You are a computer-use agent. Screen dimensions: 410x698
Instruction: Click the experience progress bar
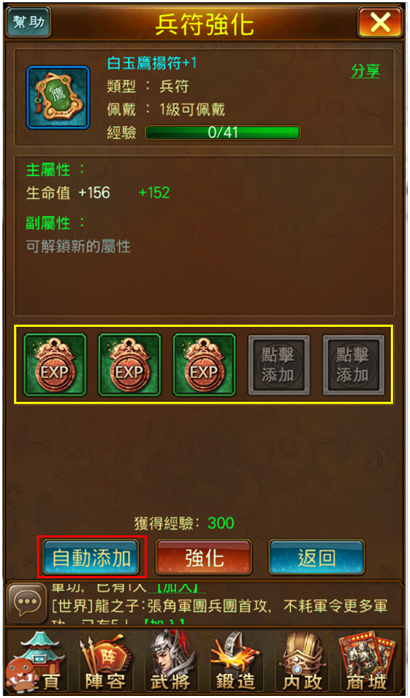tap(223, 133)
